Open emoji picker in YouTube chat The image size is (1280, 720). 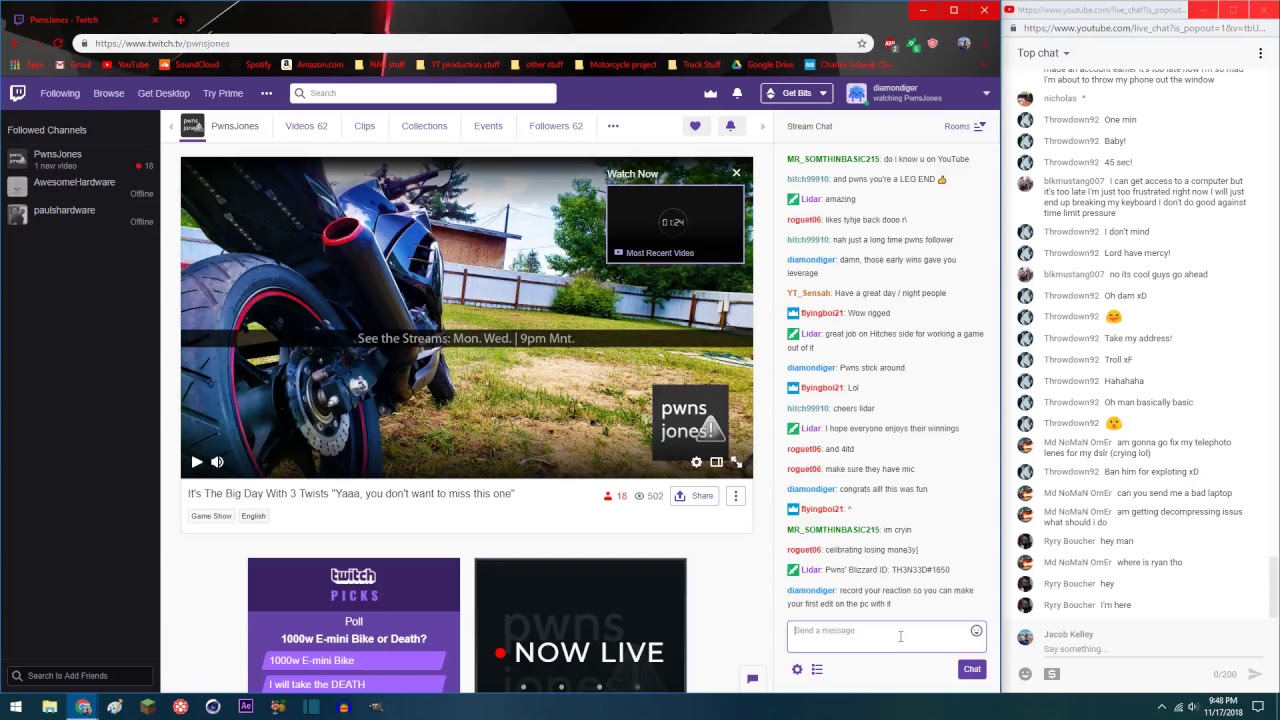click(1025, 674)
